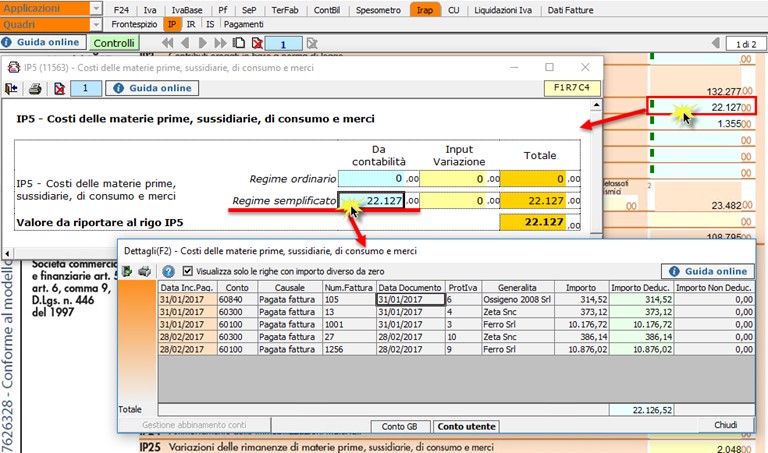Click Totale value 22.126,52
Viewport: 768px width, 453px height.
coord(641,410)
